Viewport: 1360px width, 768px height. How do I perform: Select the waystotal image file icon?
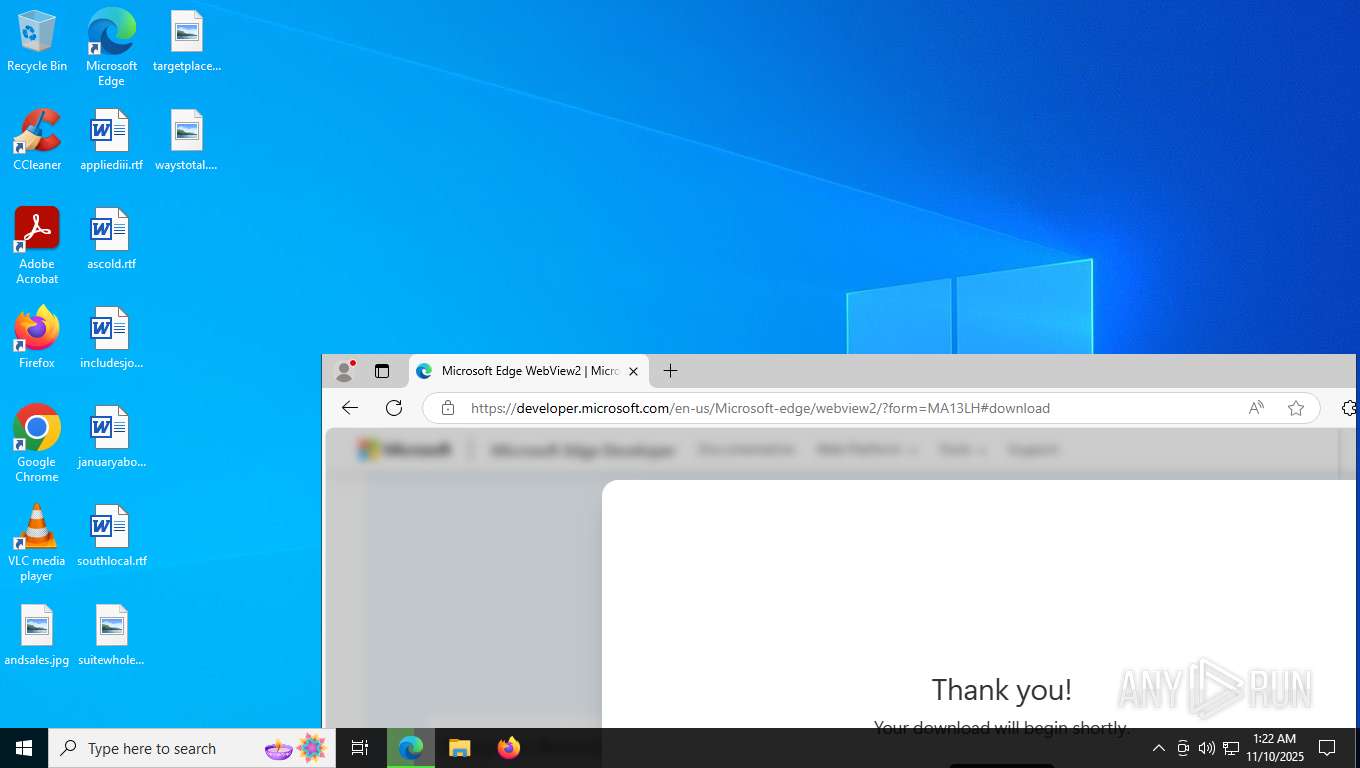(186, 140)
